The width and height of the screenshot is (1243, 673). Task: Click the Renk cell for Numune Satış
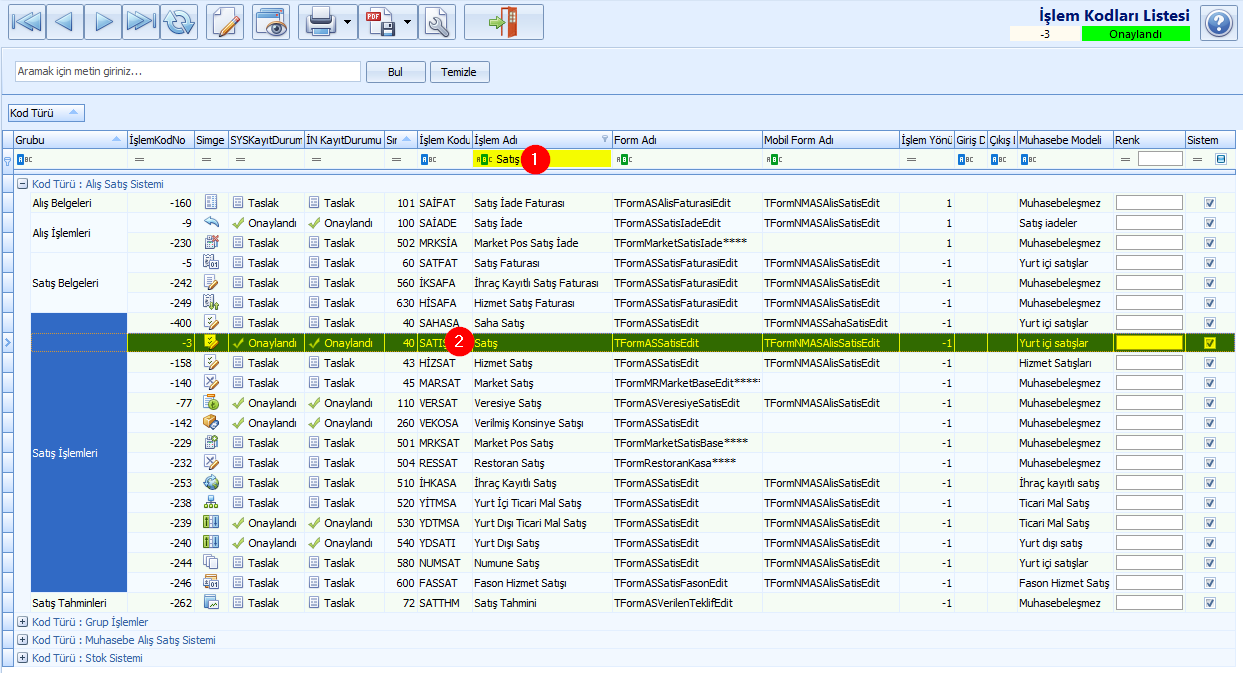(1149, 563)
